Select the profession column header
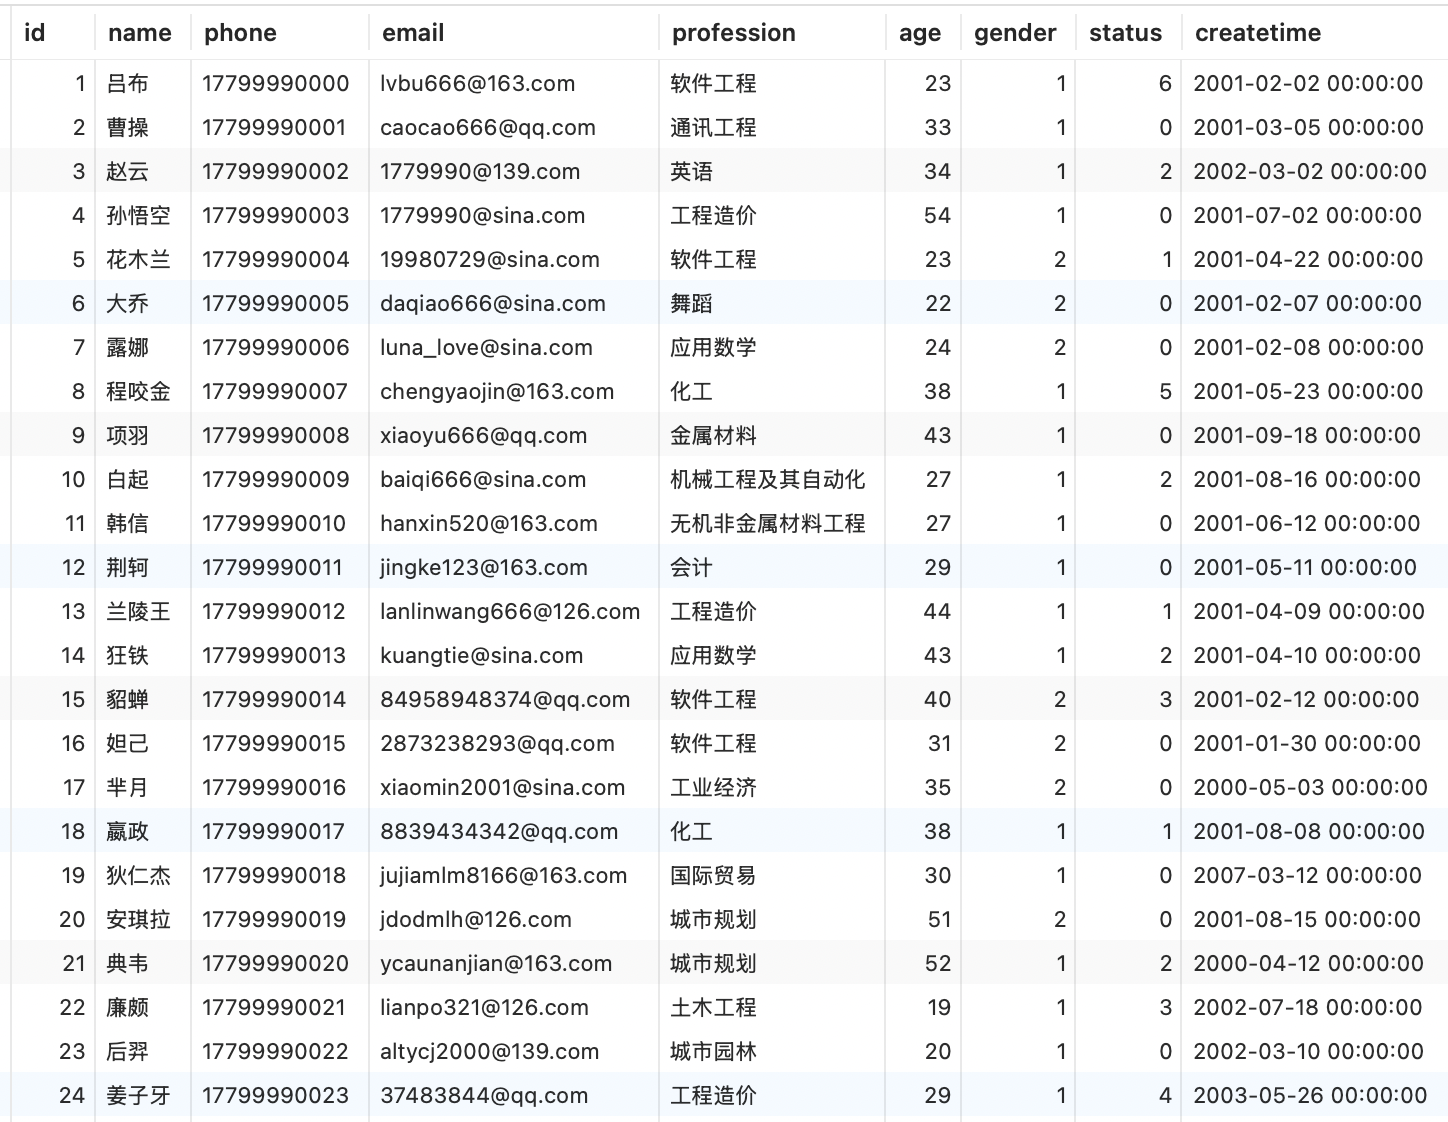The width and height of the screenshot is (1448, 1122). coord(734,33)
